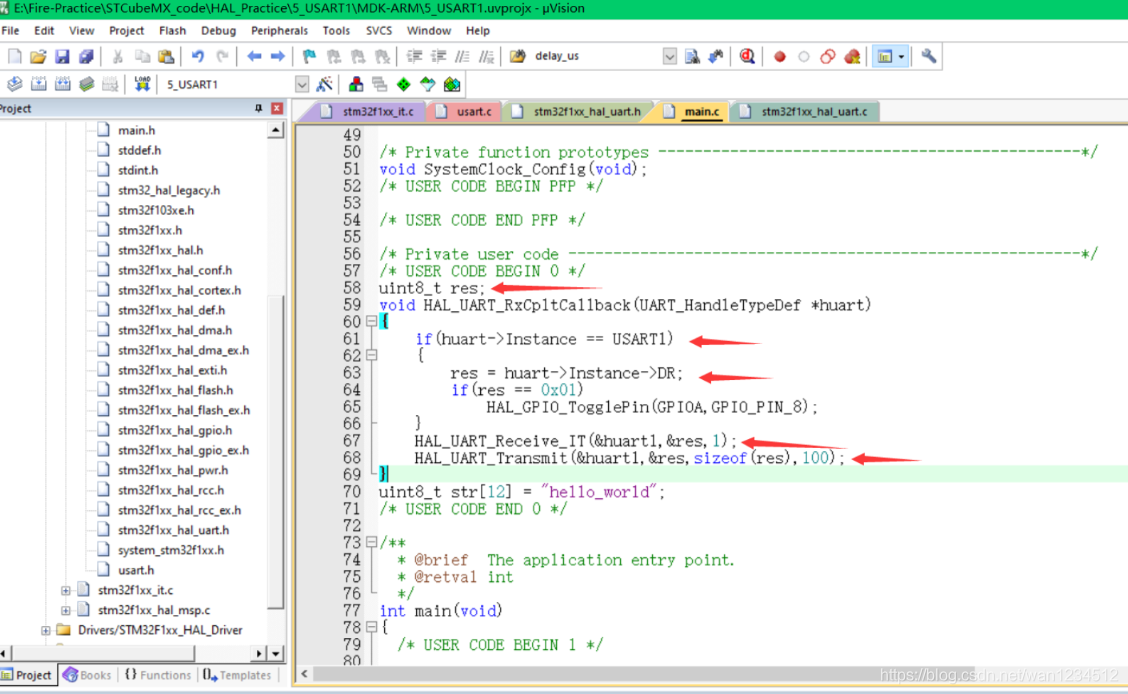The width and height of the screenshot is (1128, 694).
Task: Open the Flash menu
Action: tap(172, 31)
